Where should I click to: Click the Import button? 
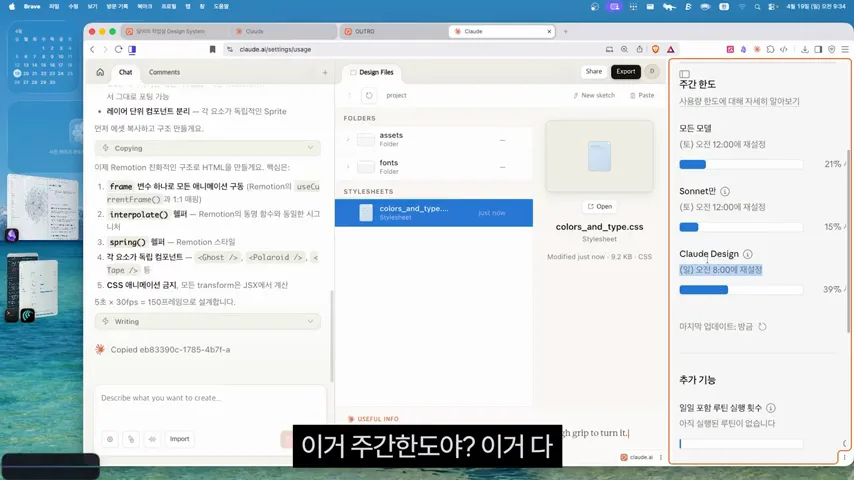click(x=179, y=439)
